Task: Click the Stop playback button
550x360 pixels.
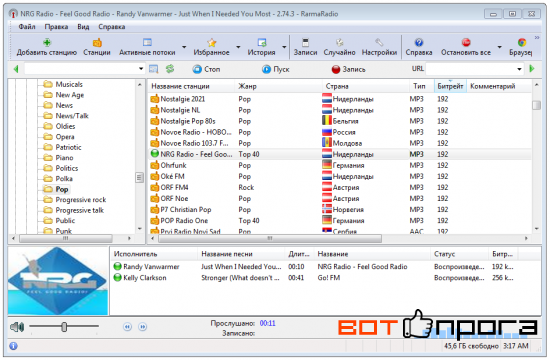Action: coord(206,69)
